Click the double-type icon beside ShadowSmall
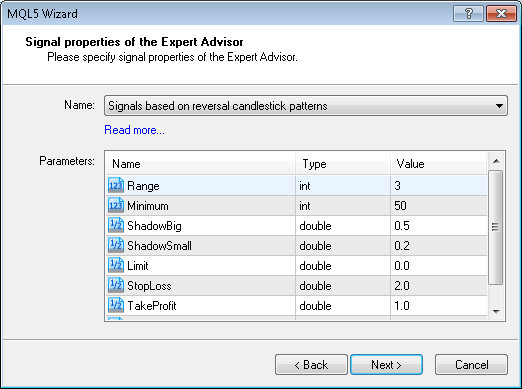522x389 pixels. [116, 245]
